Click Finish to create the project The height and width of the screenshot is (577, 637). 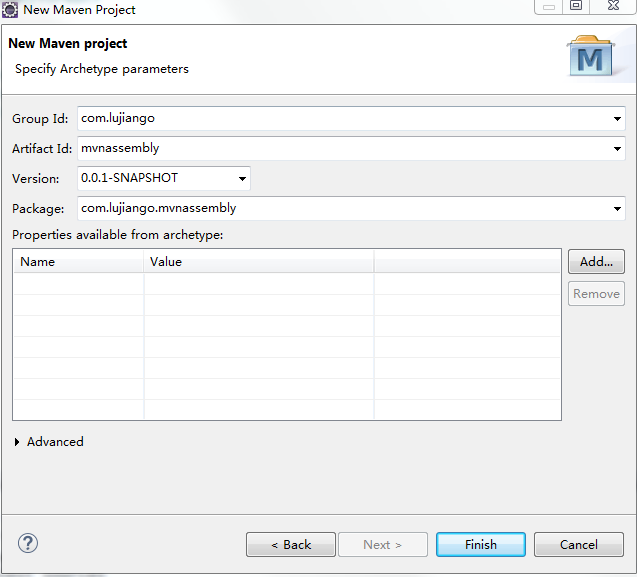[x=481, y=544]
